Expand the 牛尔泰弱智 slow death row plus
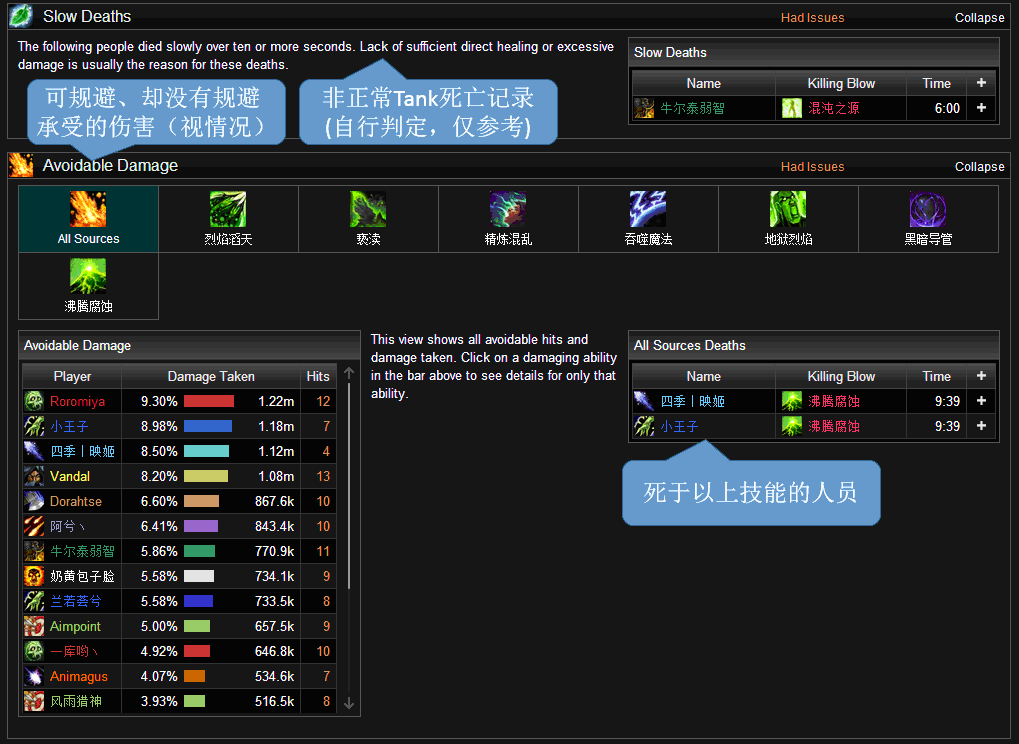 [x=981, y=108]
